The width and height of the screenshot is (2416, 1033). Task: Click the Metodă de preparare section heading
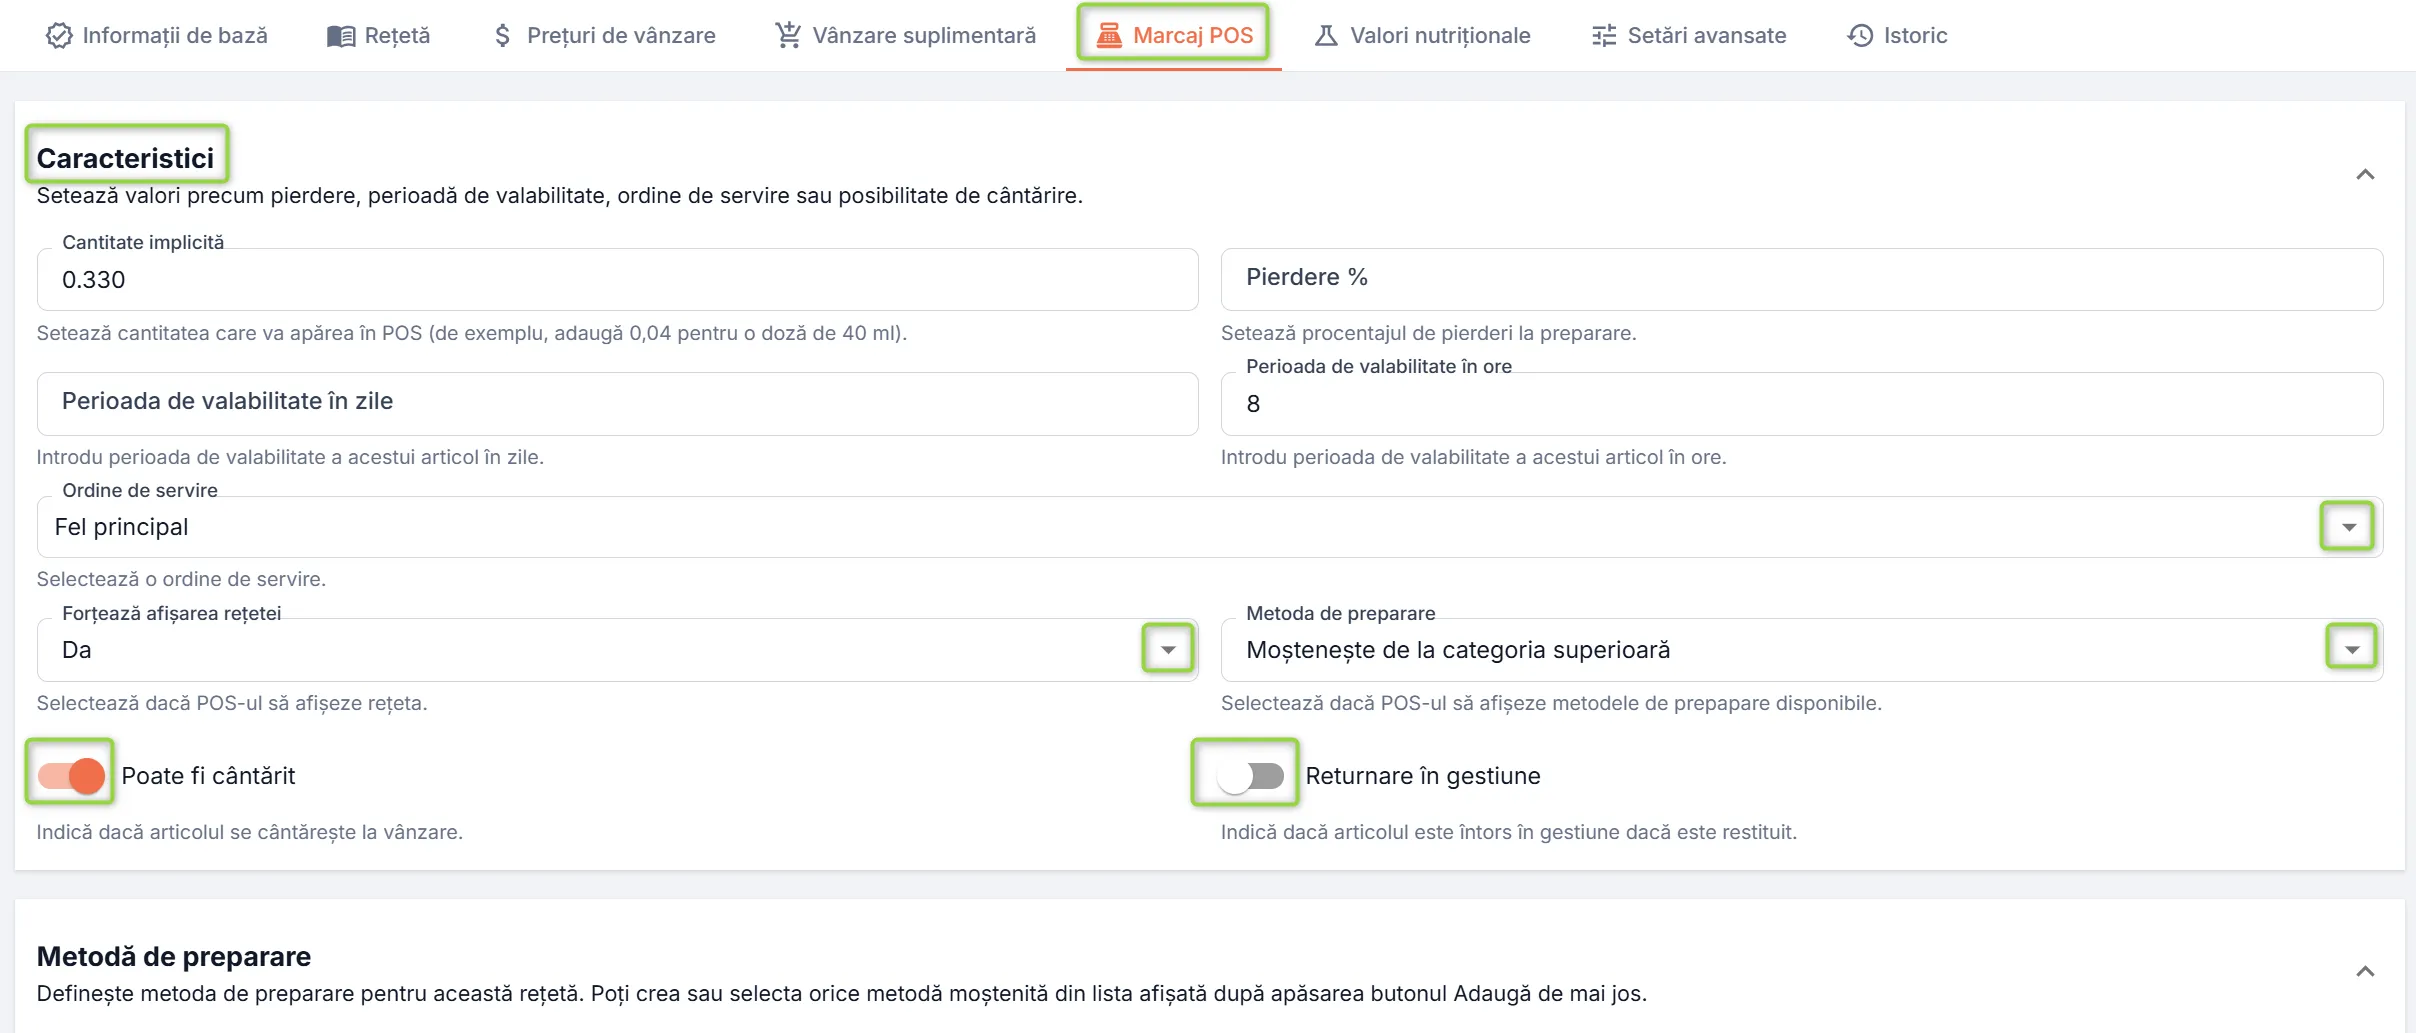pyautogui.click(x=174, y=957)
